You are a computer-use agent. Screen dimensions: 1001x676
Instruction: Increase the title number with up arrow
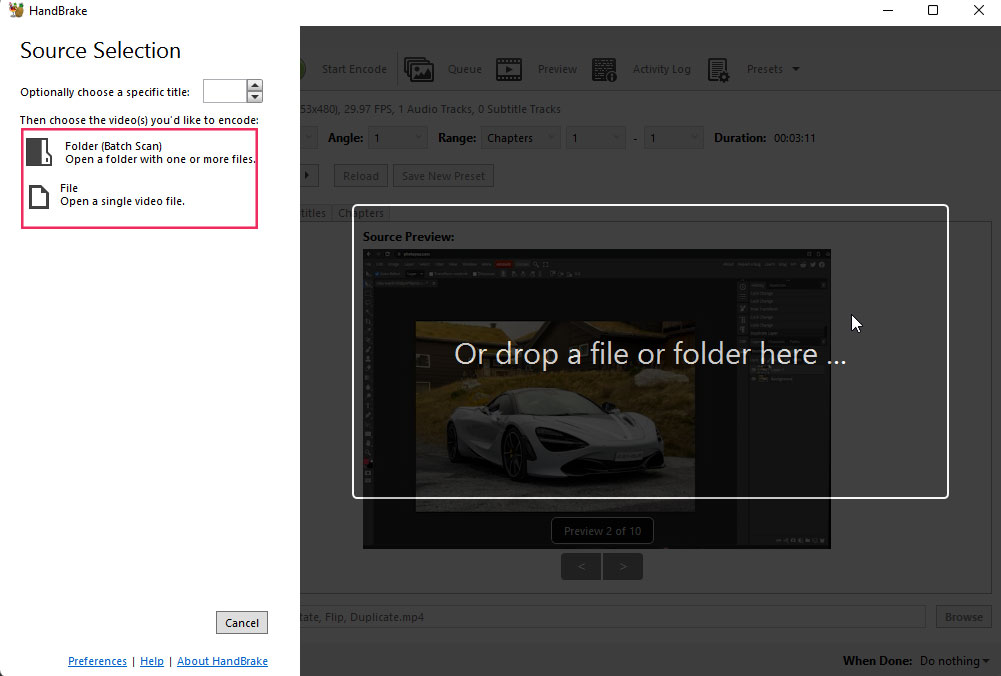[x=255, y=86]
